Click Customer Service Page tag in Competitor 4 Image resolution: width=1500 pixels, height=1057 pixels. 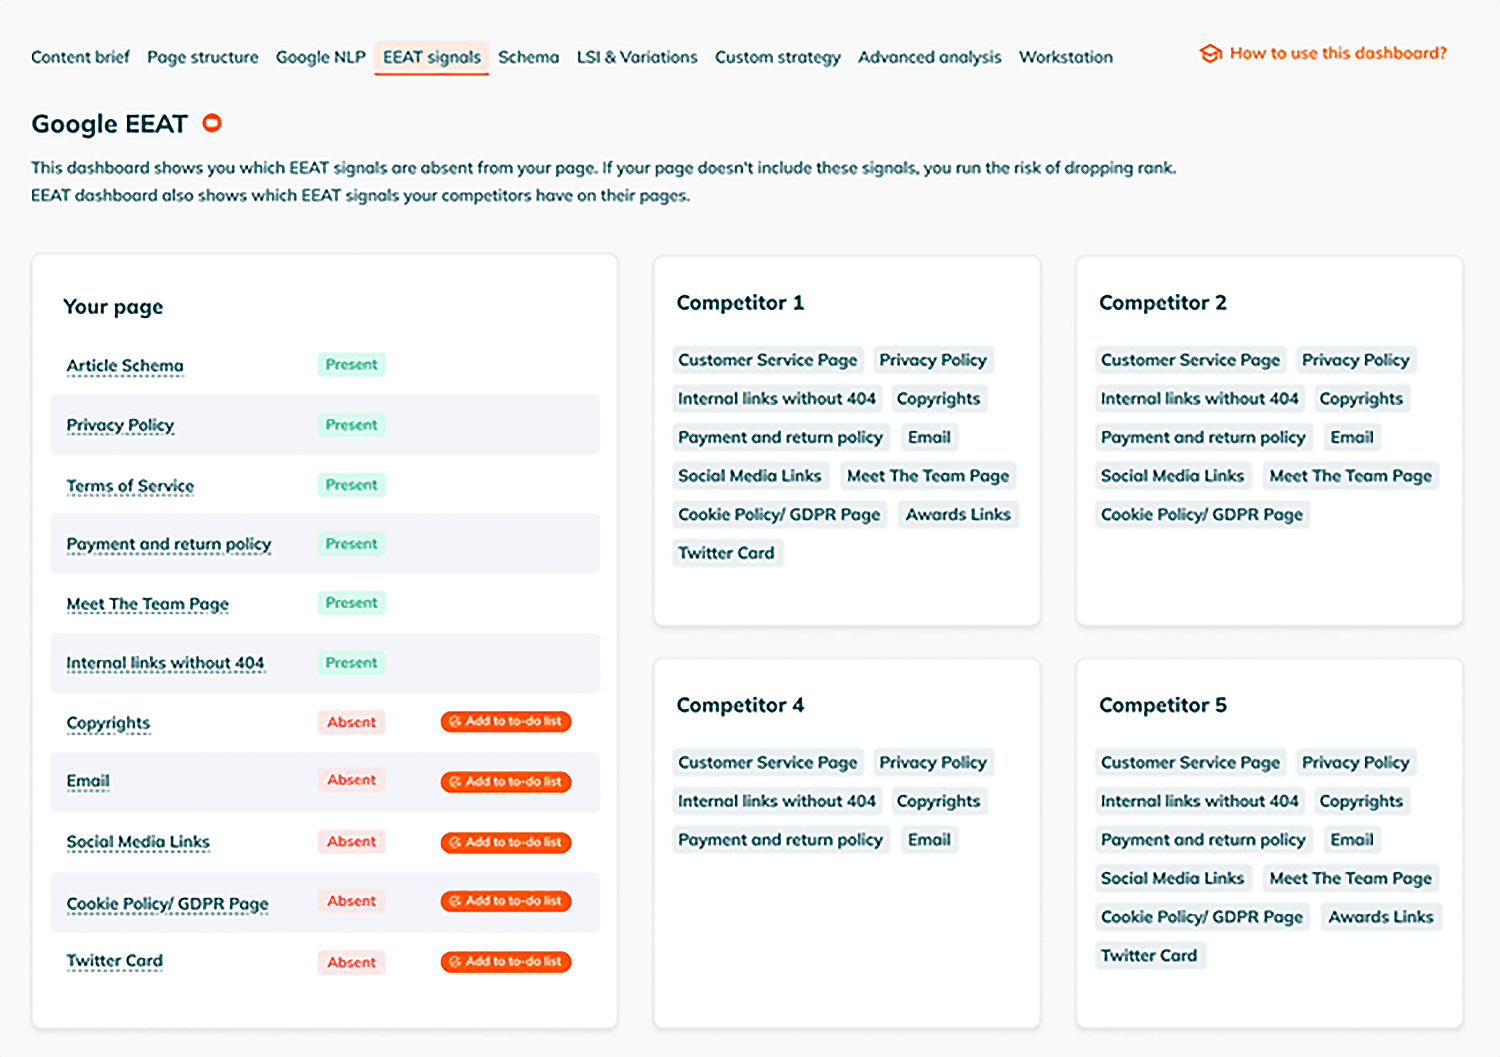(768, 762)
